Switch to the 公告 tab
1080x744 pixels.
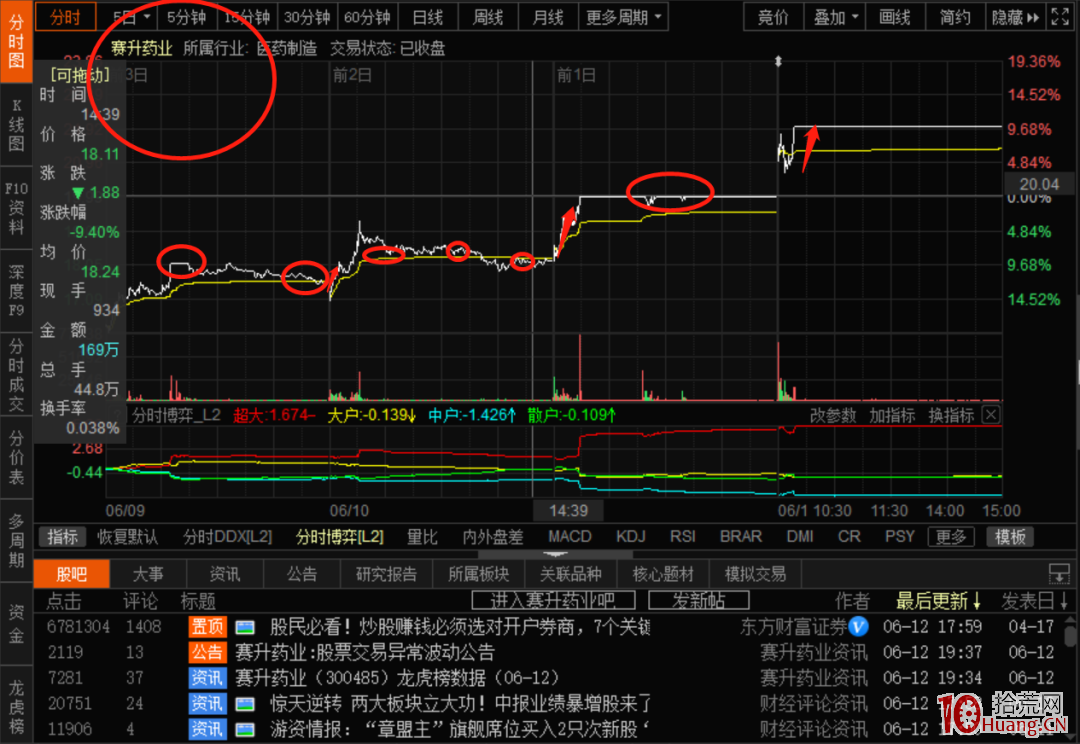302,574
